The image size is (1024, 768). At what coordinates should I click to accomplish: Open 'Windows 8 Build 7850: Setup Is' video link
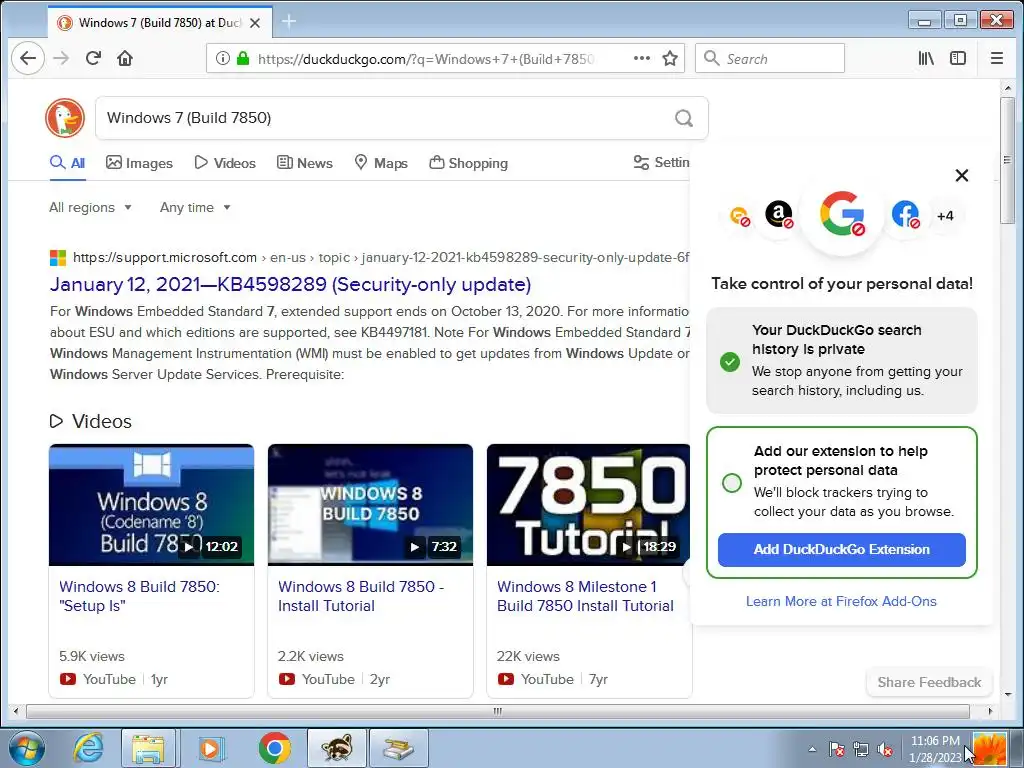click(x=140, y=596)
